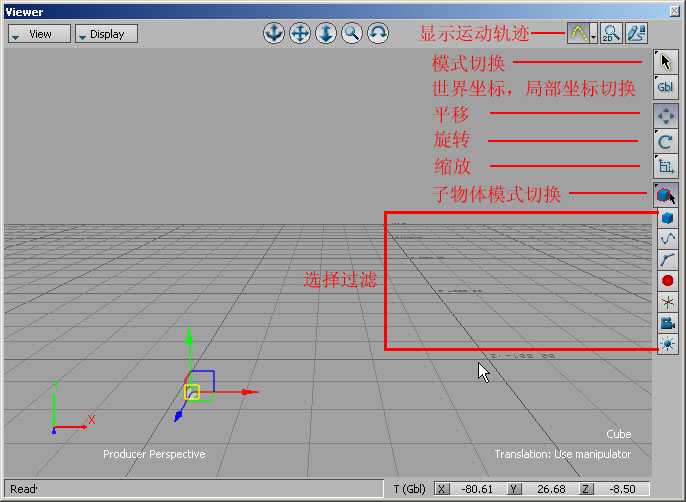This screenshot has width=686, height=502.
Task: Close the Viewer window
Action: (x=675, y=11)
